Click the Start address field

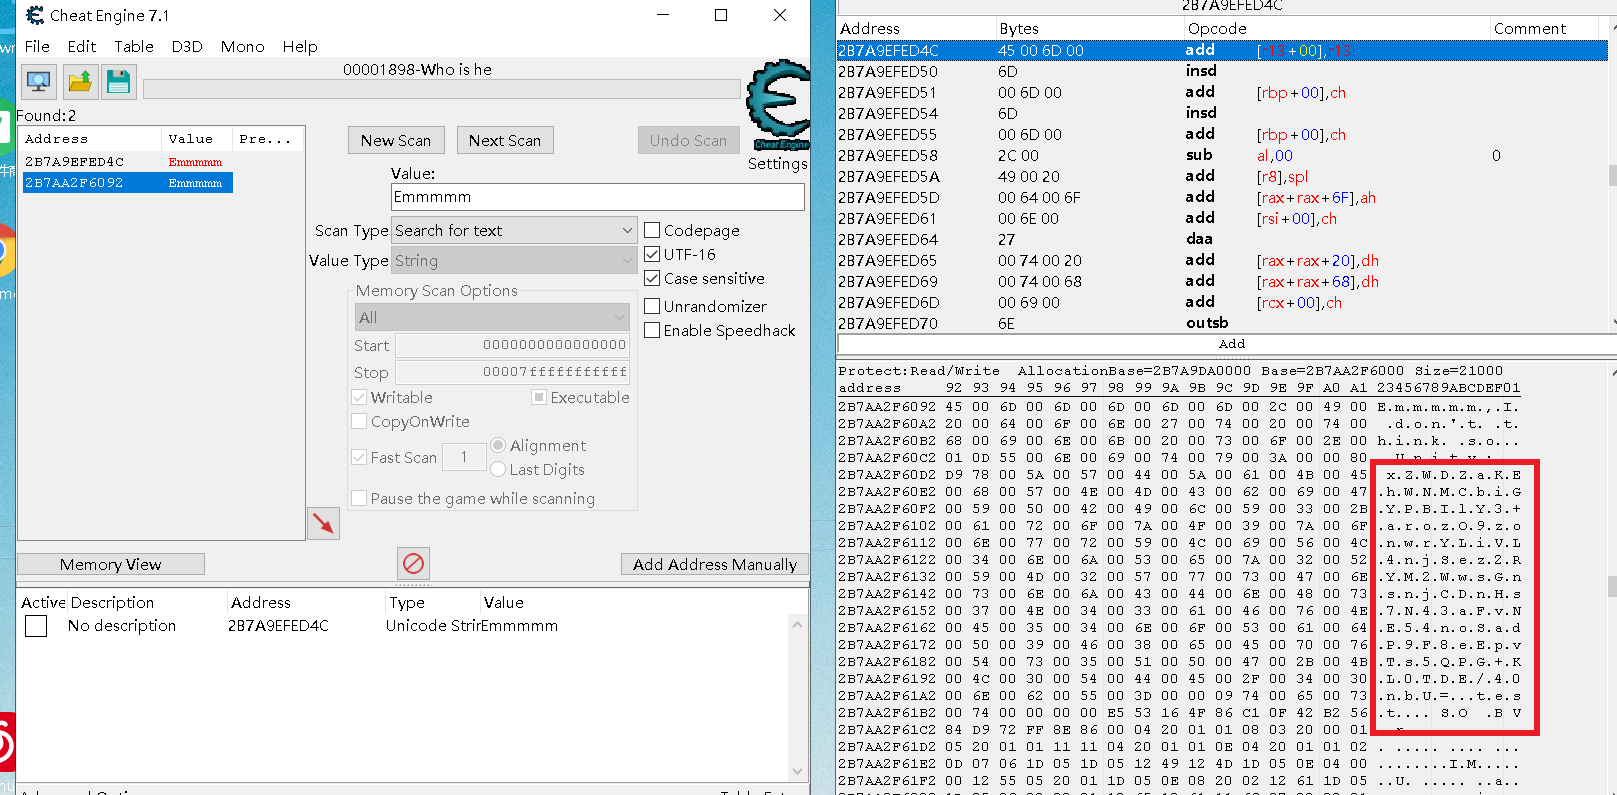[x=512, y=345]
